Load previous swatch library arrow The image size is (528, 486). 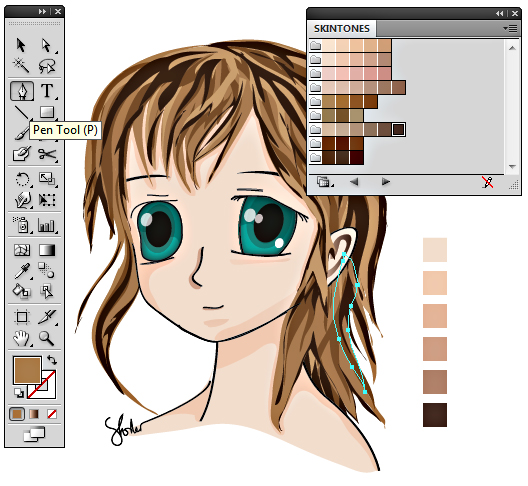354,182
